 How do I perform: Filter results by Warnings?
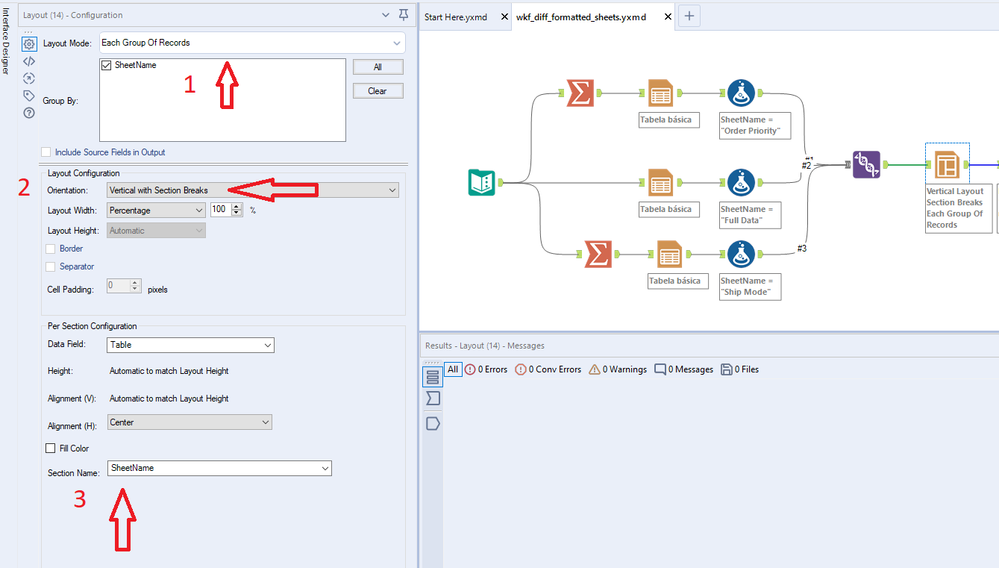(x=617, y=369)
